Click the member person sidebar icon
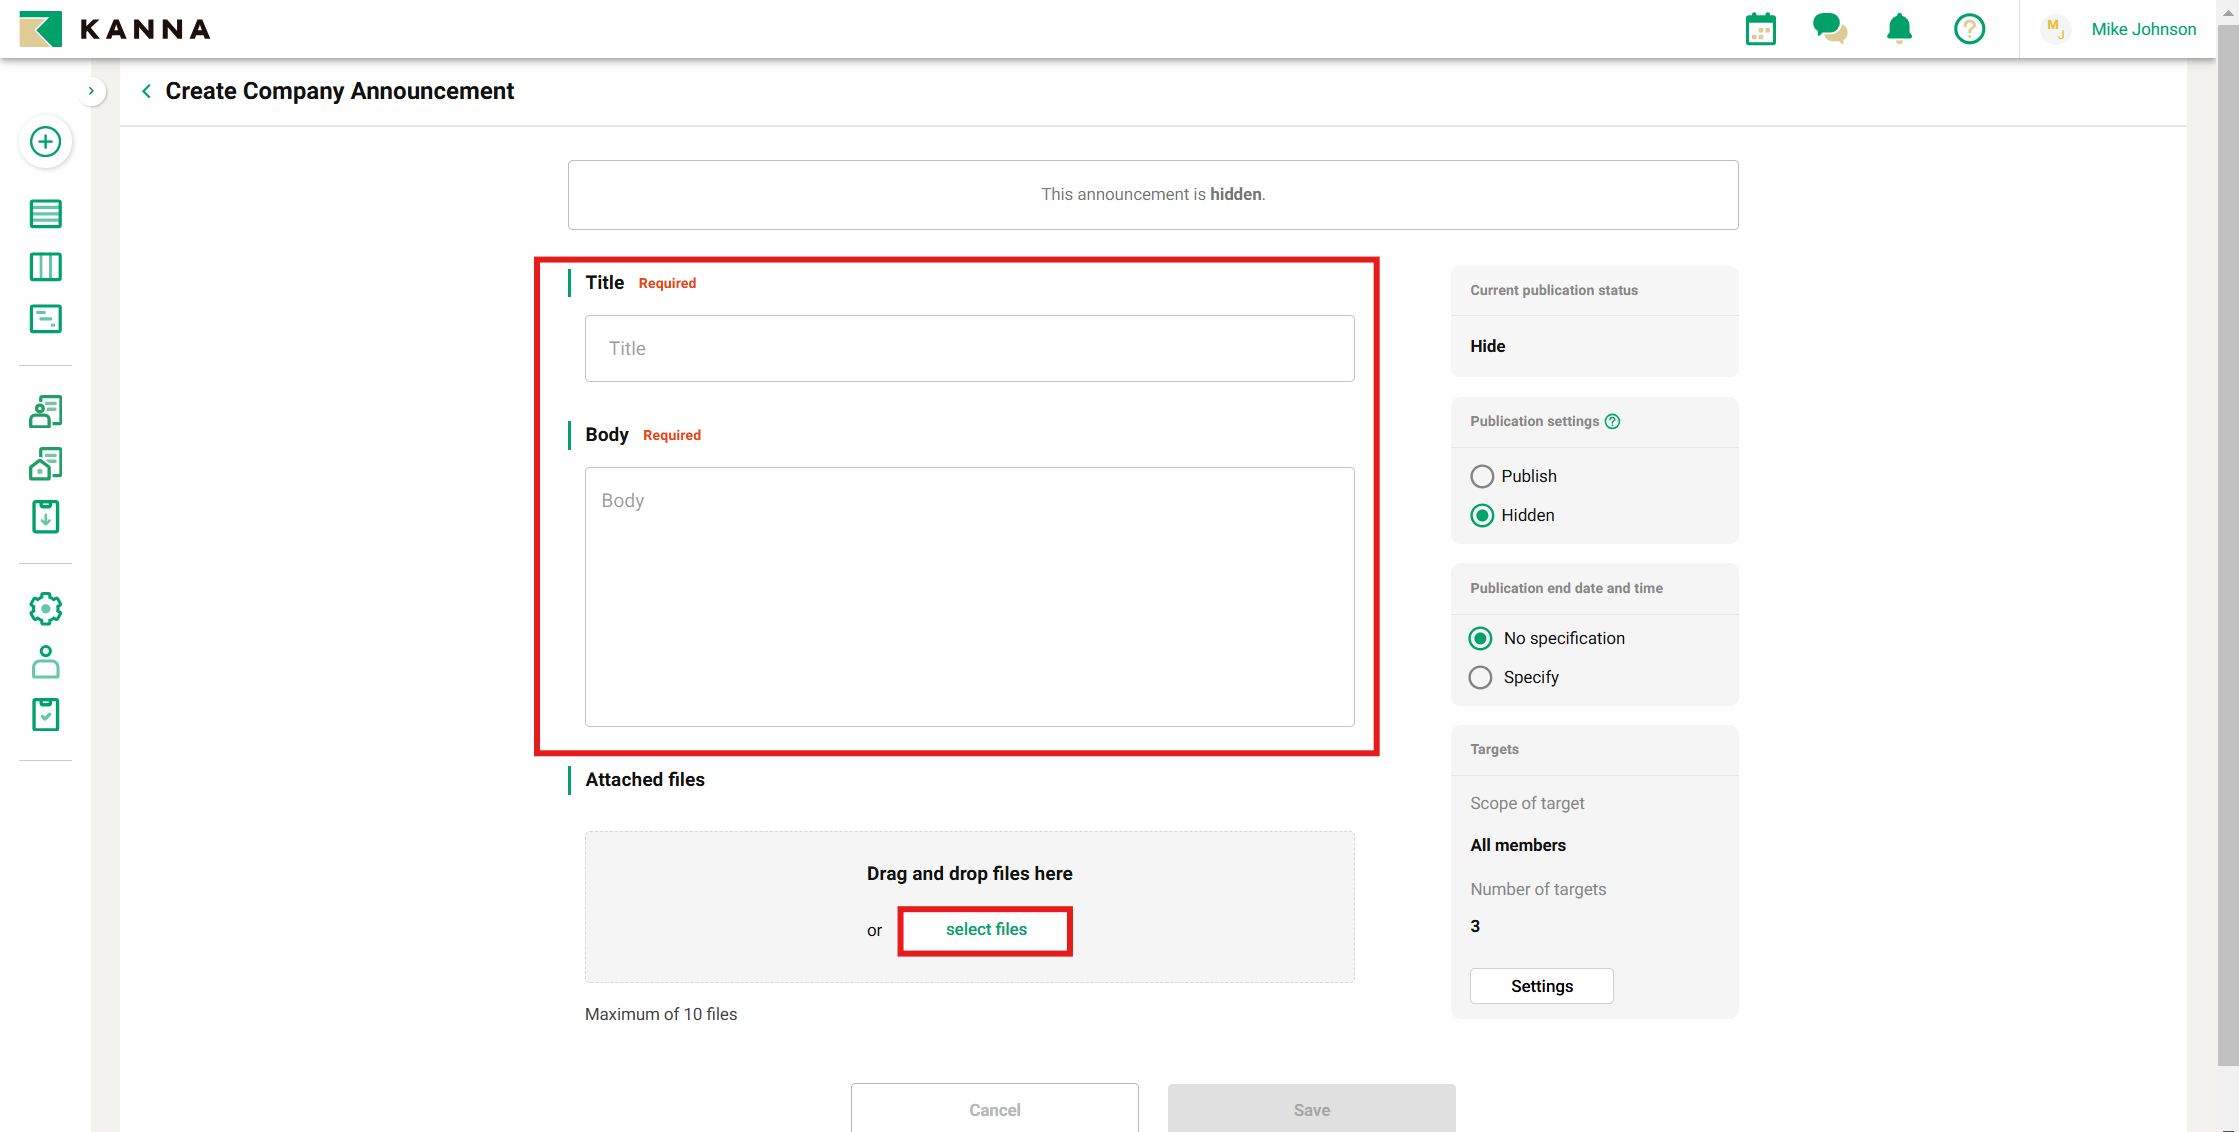The width and height of the screenshot is (2239, 1132). (x=45, y=662)
